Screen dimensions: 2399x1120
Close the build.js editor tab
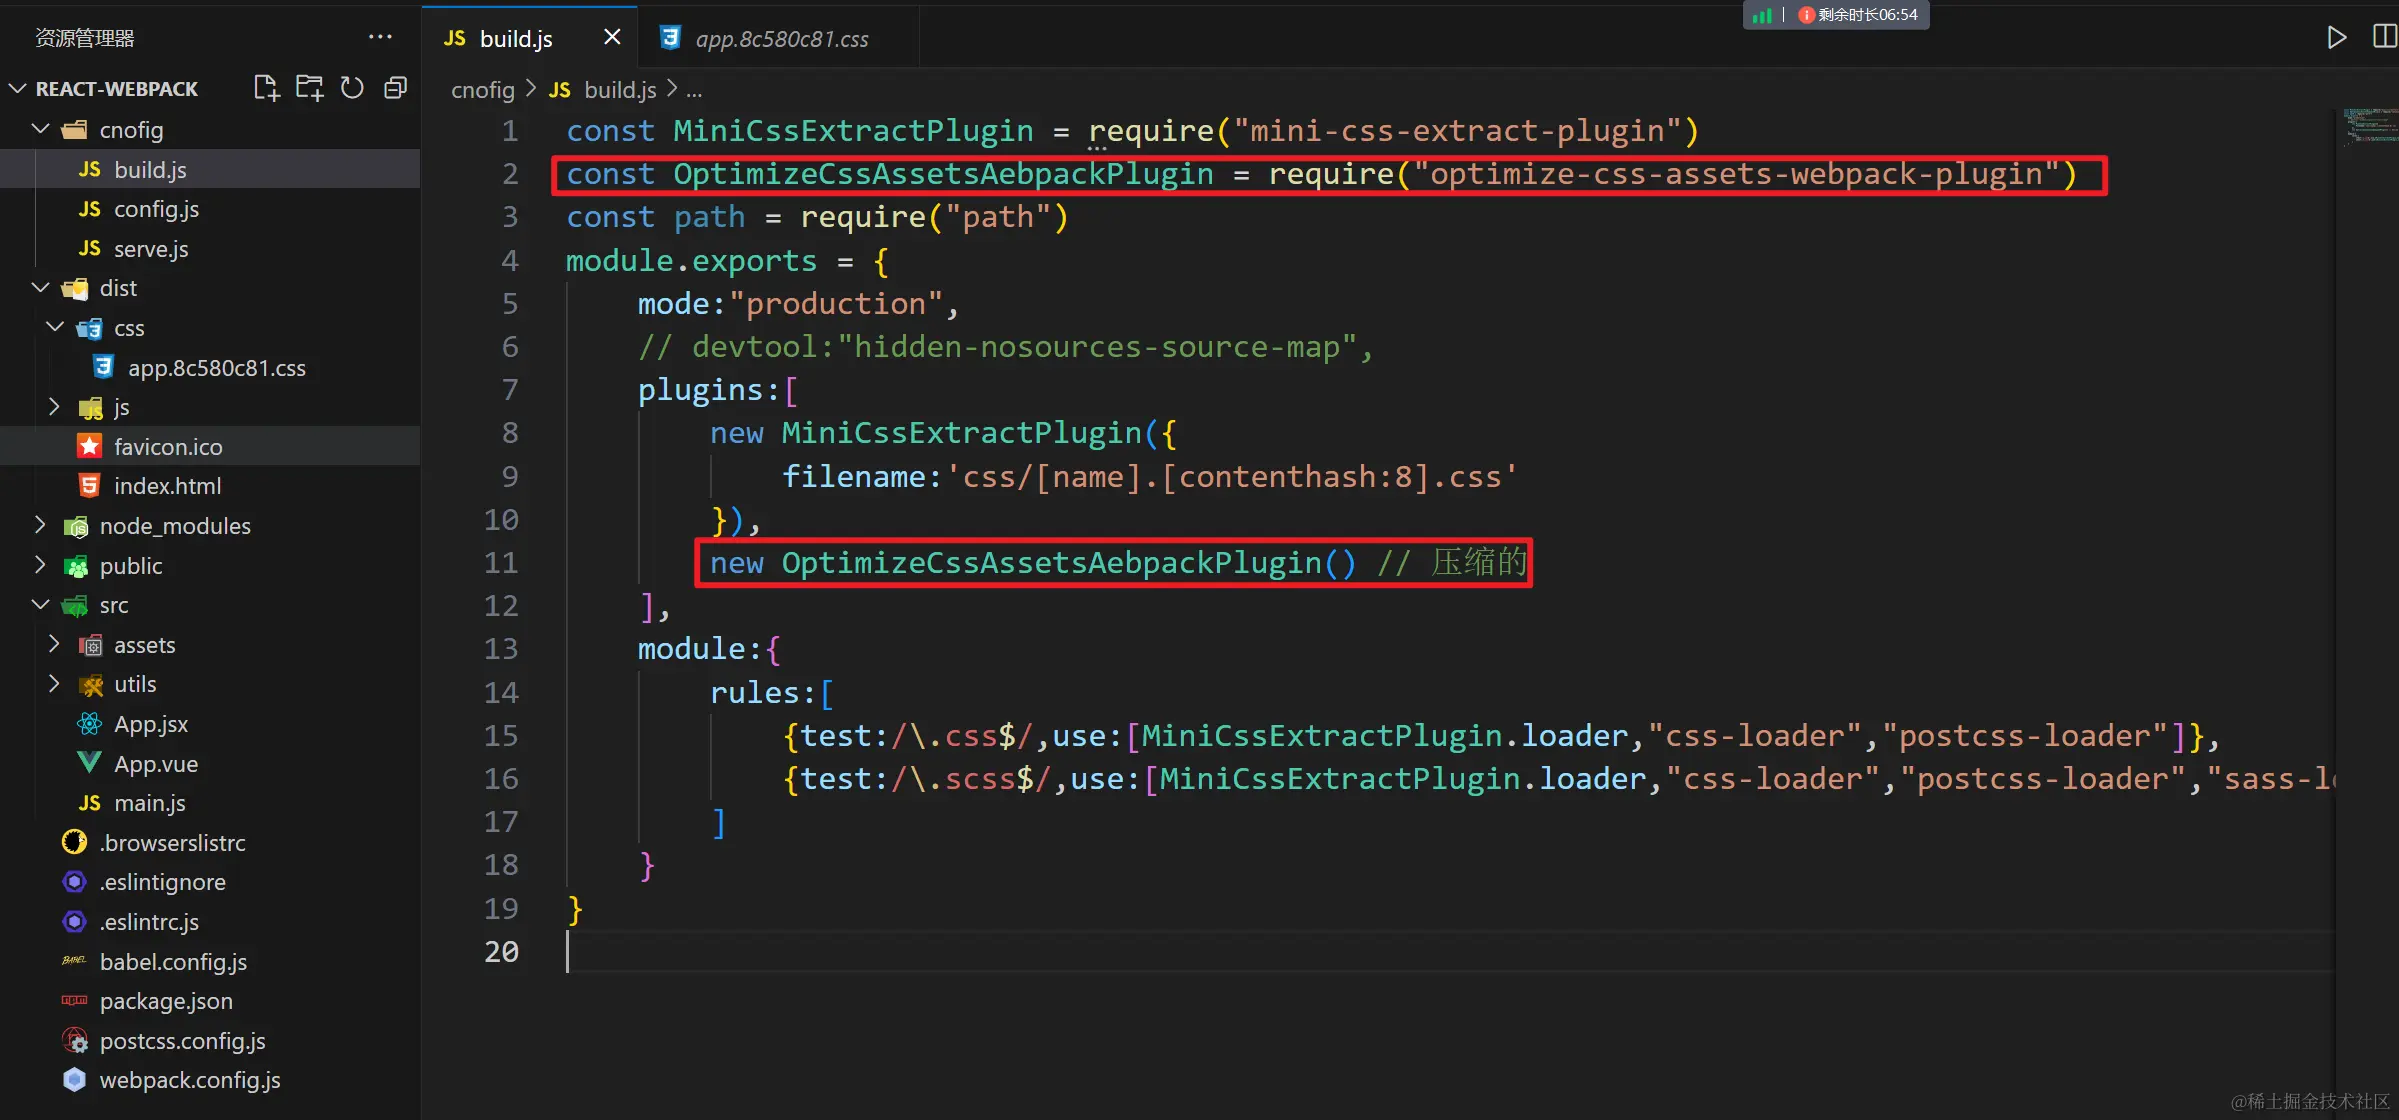click(612, 38)
